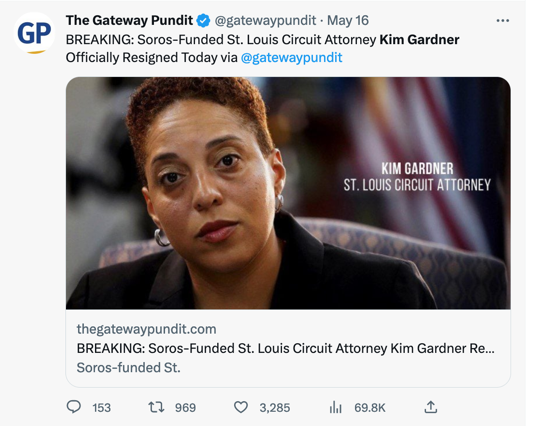Follow the blue @gatewaypundit mention link
This screenshot has width=535, height=426.
[291, 57]
